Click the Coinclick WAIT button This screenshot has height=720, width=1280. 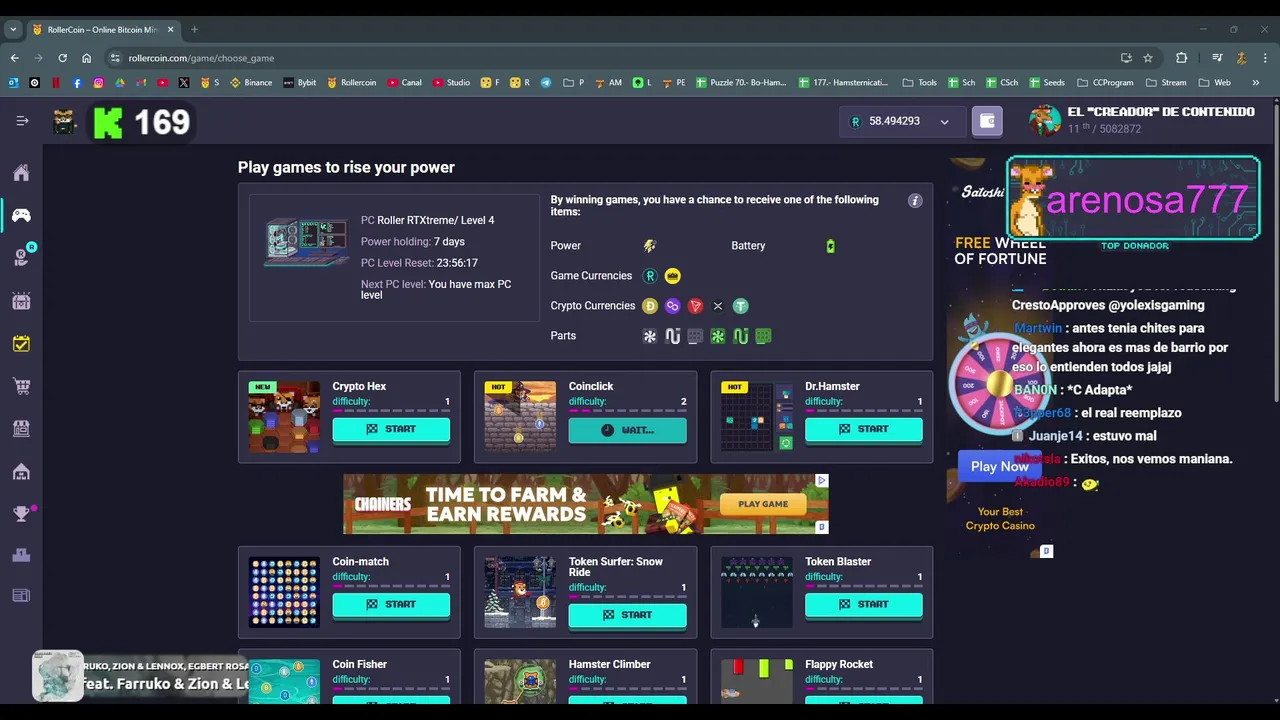[627, 430]
